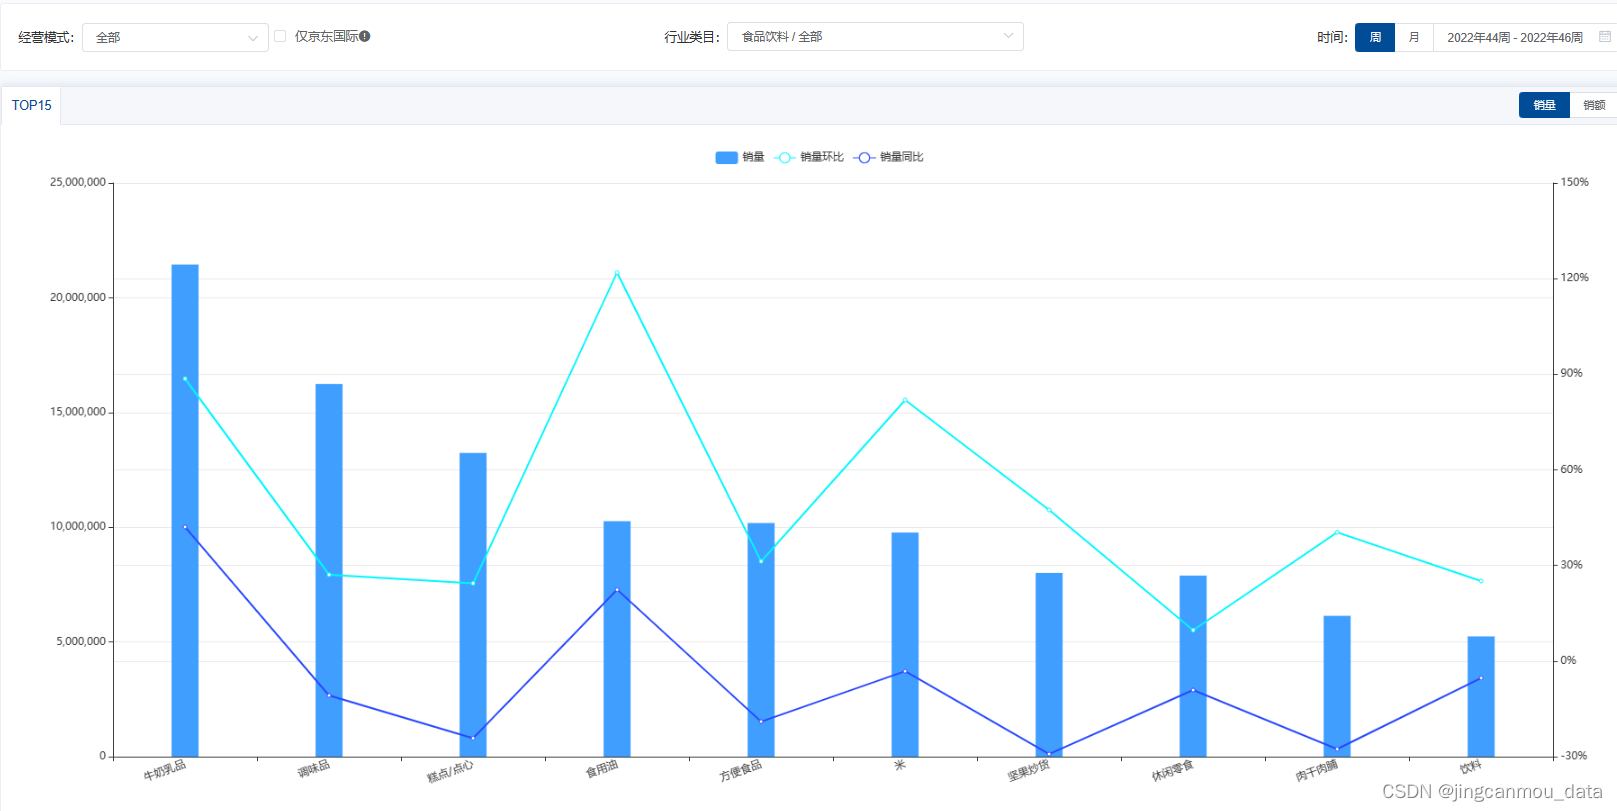Click the 调味品 x-axis label
The image size is (1617, 811).
pyautogui.click(x=314, y=769)
